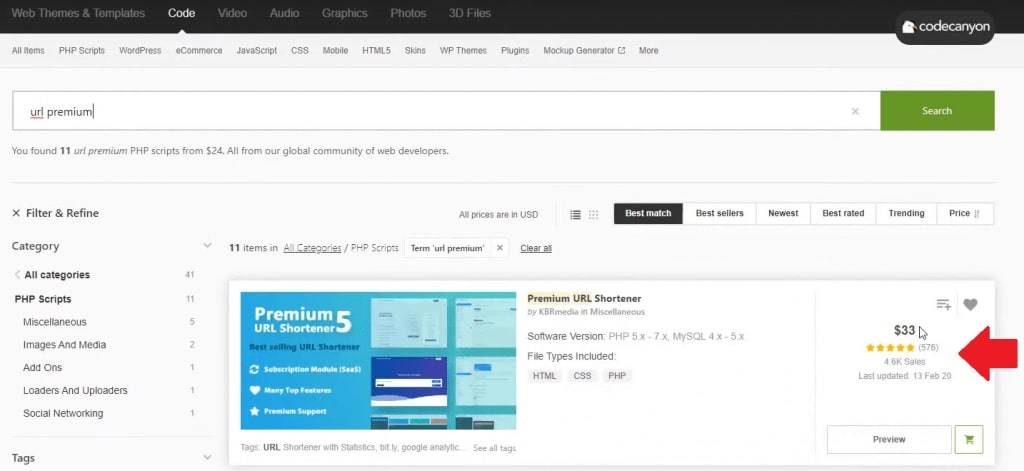
Task: Click the CSS file type tag
Action: tap(582, 376)
